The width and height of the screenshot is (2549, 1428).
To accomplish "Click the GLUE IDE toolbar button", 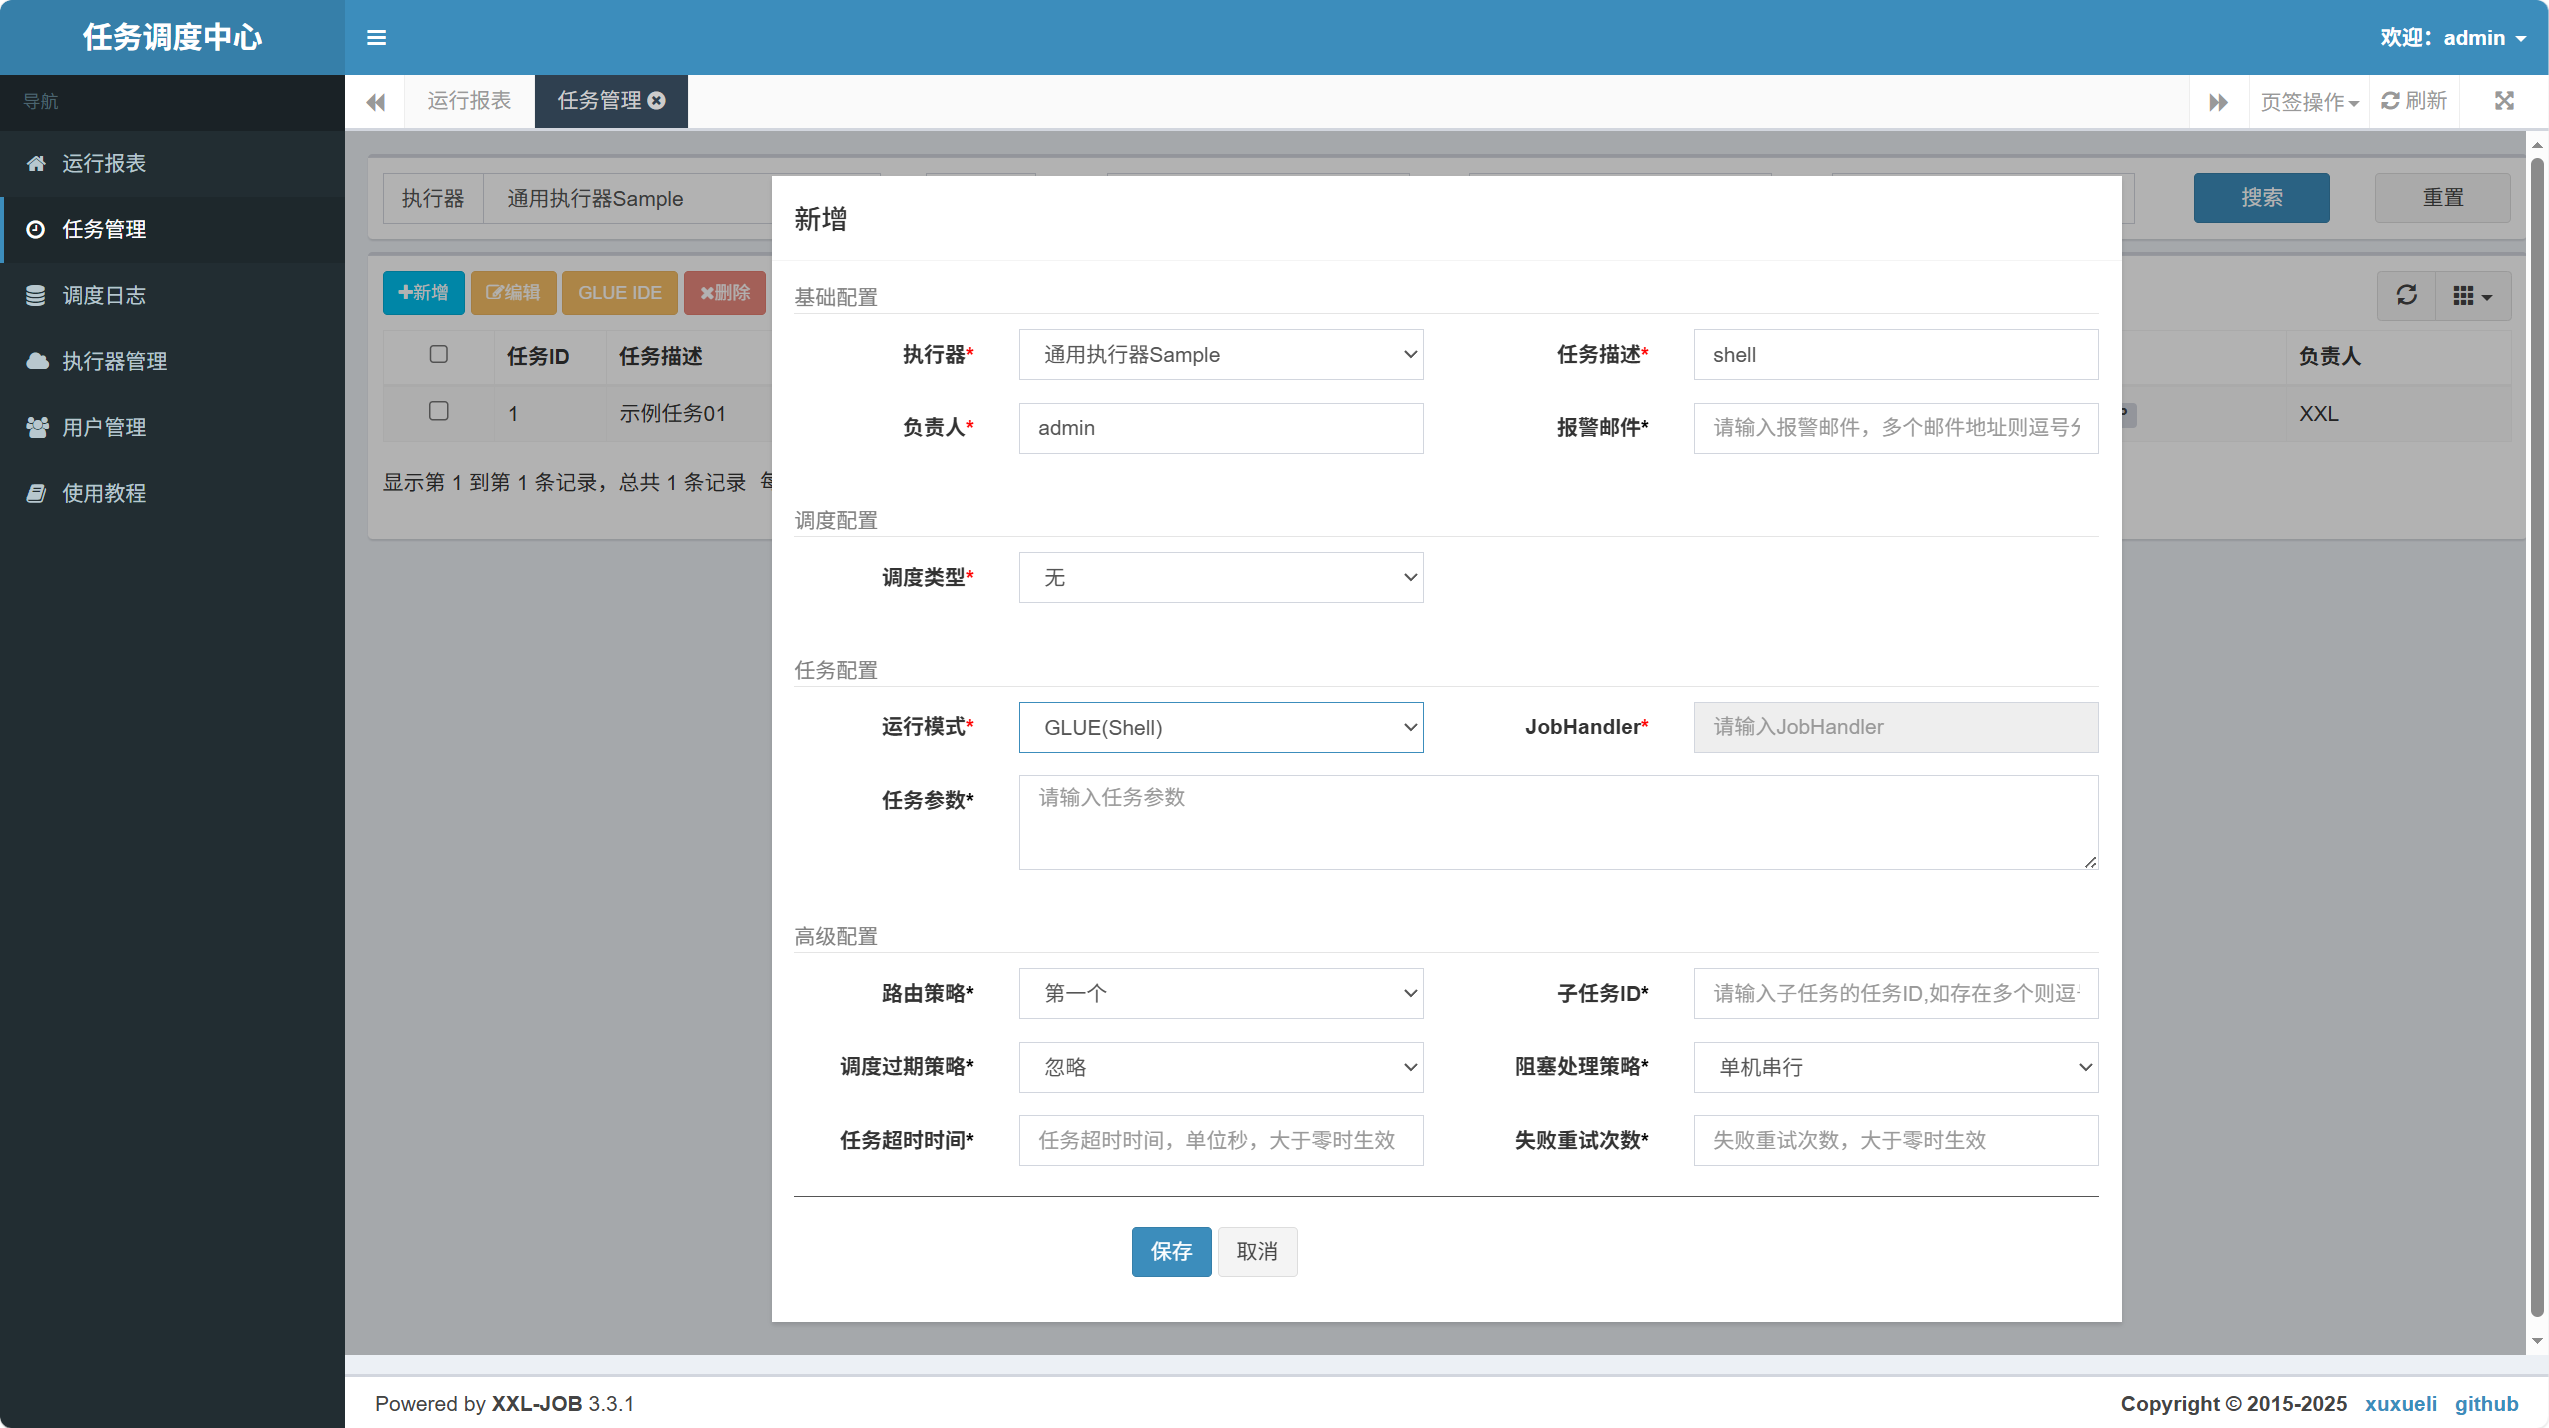I will 619,292.
